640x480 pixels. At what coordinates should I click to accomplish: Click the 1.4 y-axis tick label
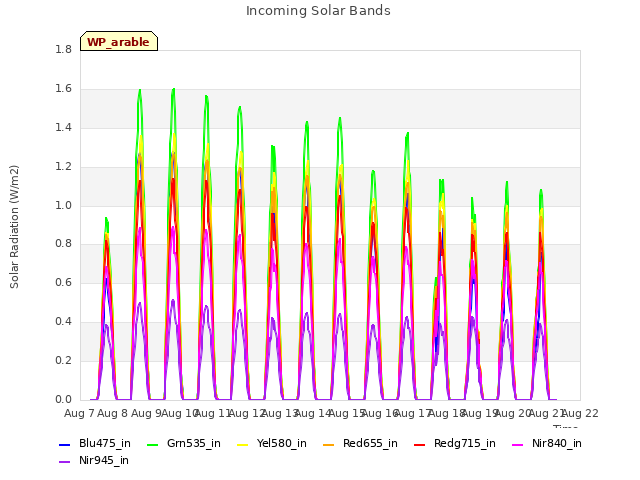(63, 127)
